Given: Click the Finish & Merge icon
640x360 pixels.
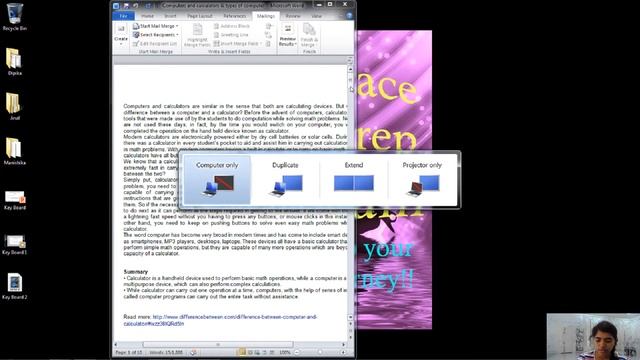Looking at the screenshot, I should click(309, 35).
